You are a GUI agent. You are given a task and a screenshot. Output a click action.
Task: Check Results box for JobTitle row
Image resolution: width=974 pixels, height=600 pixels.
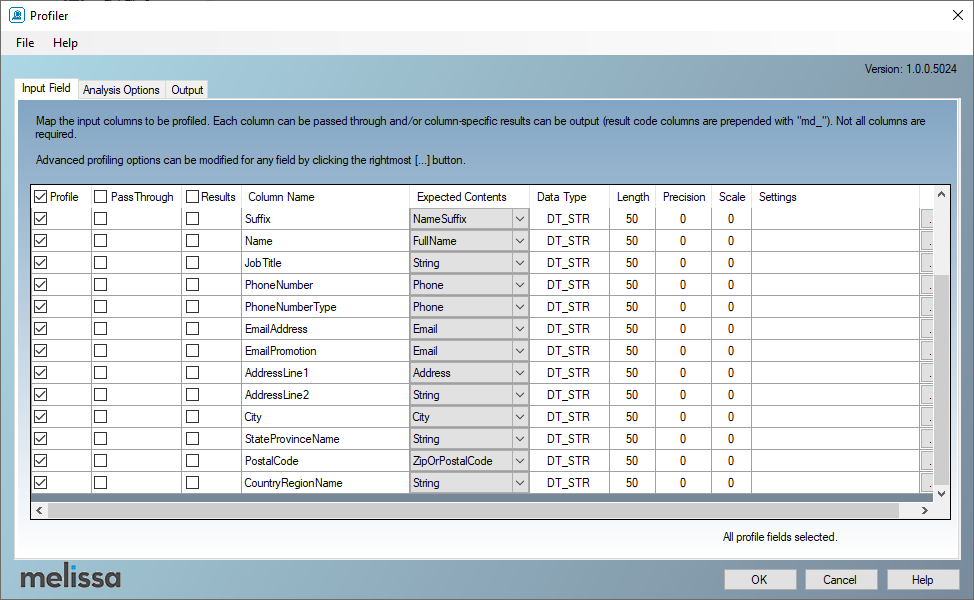(192, 263)
